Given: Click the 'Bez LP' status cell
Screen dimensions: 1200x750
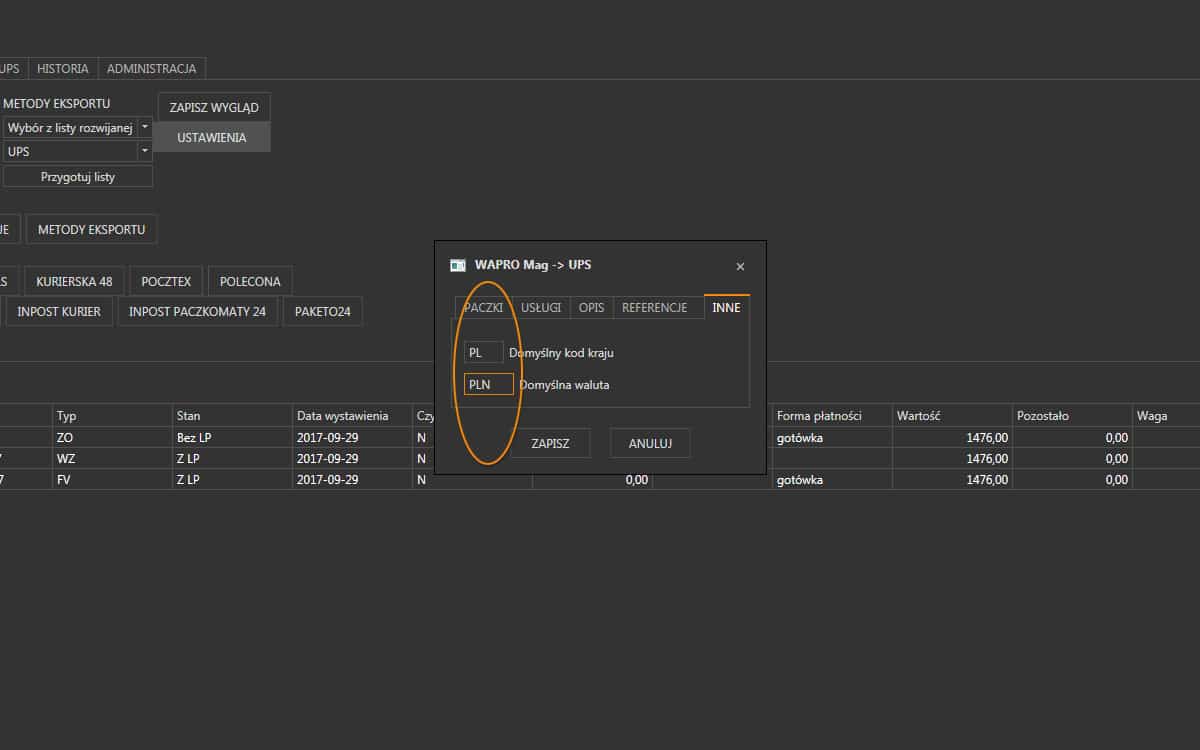Looking at the screenshot, I should point(232,437).
